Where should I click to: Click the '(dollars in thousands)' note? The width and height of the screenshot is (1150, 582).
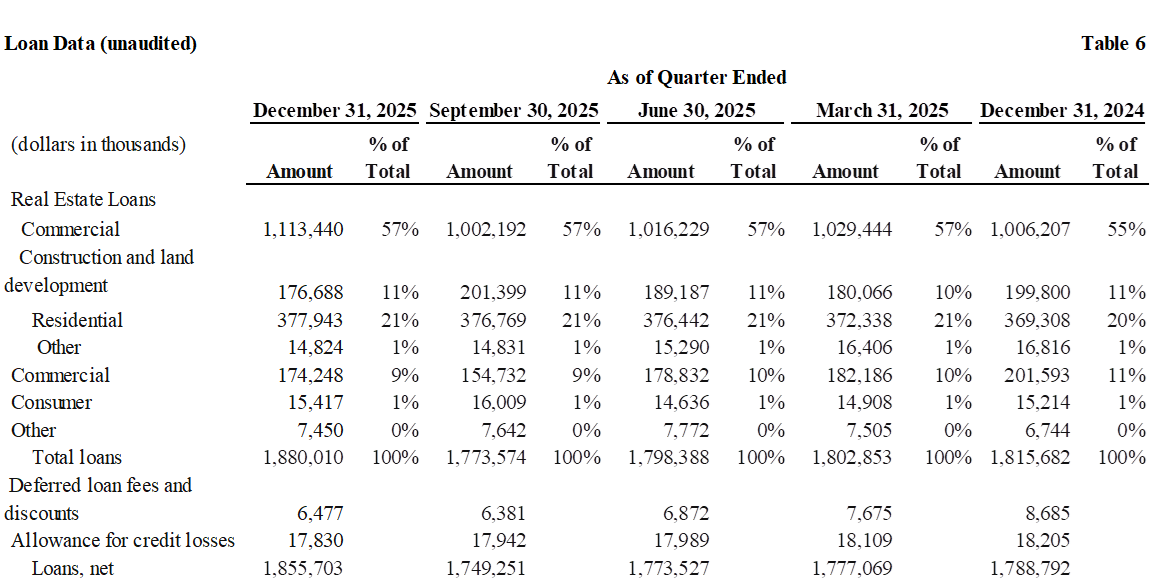[x=98, y=144]
